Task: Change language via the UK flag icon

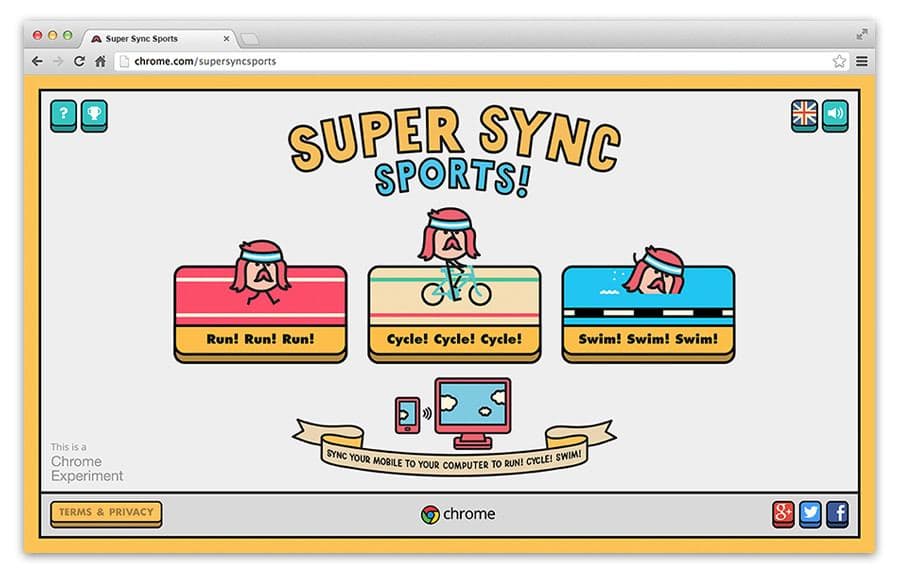Action: pyautogui.click(x=804, y=115)
